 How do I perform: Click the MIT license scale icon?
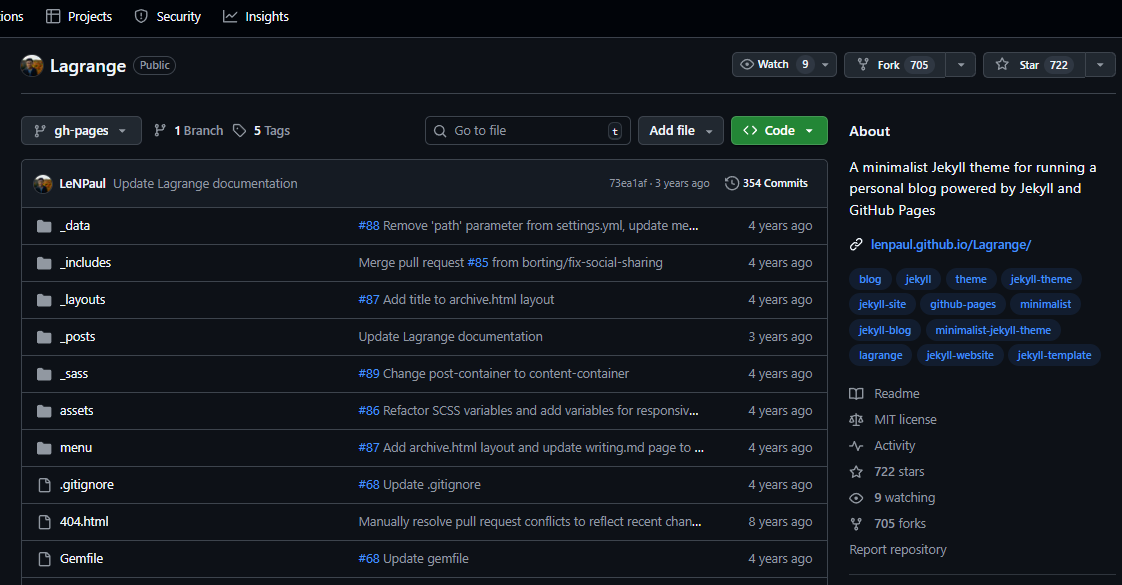[856, 420]
